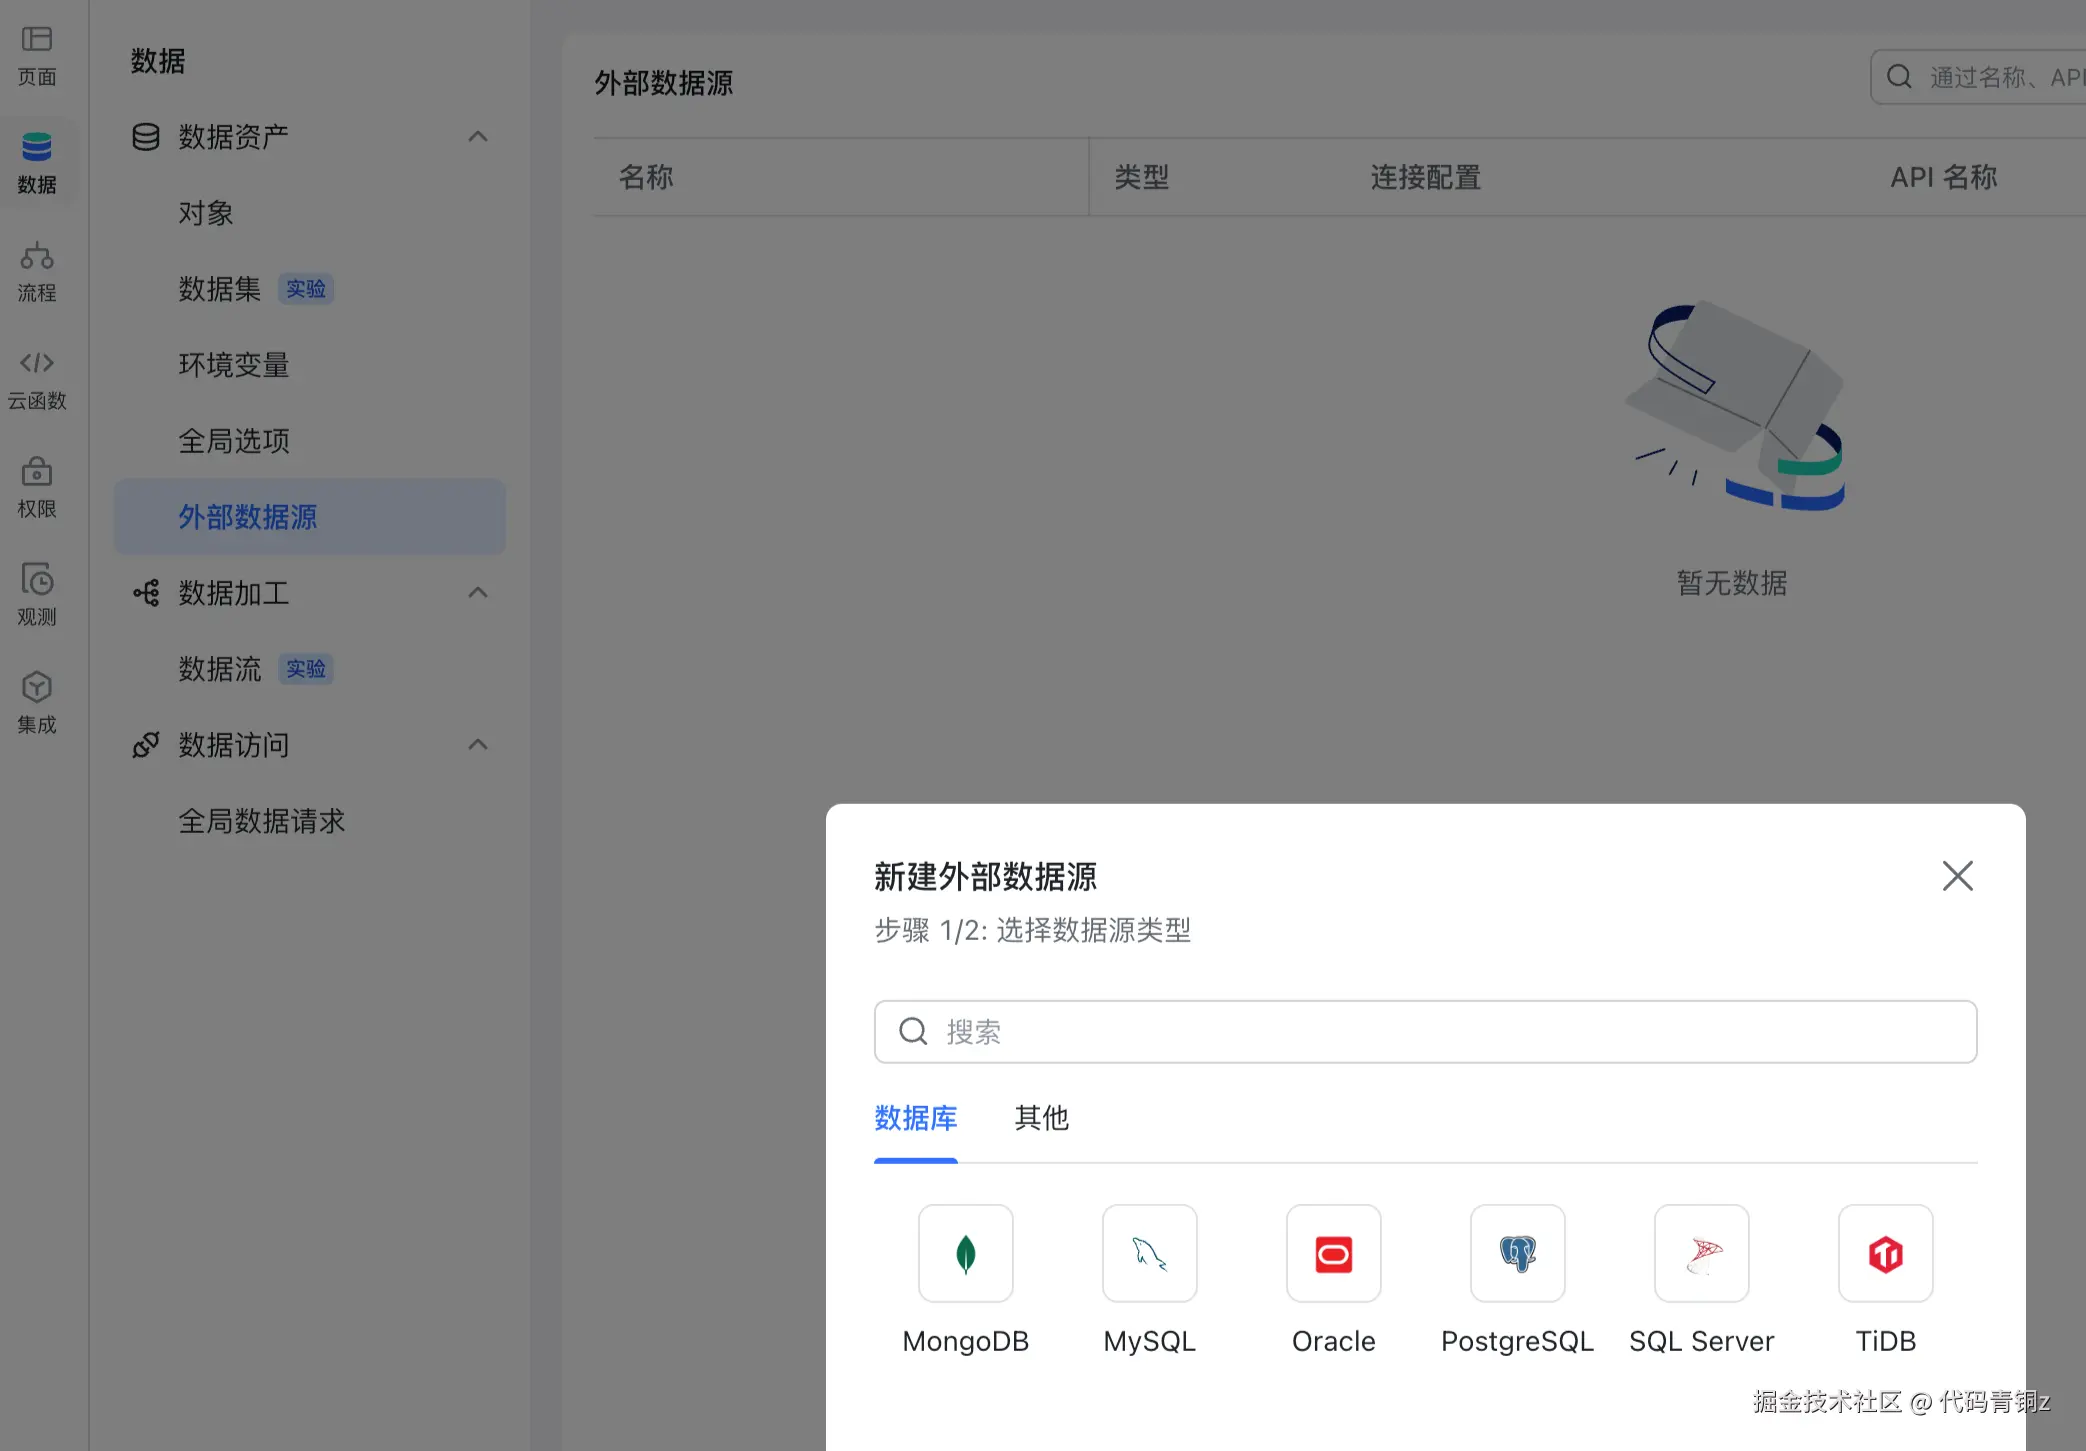
Task: Pick the Oracle database icon
Action: 1333,1253
